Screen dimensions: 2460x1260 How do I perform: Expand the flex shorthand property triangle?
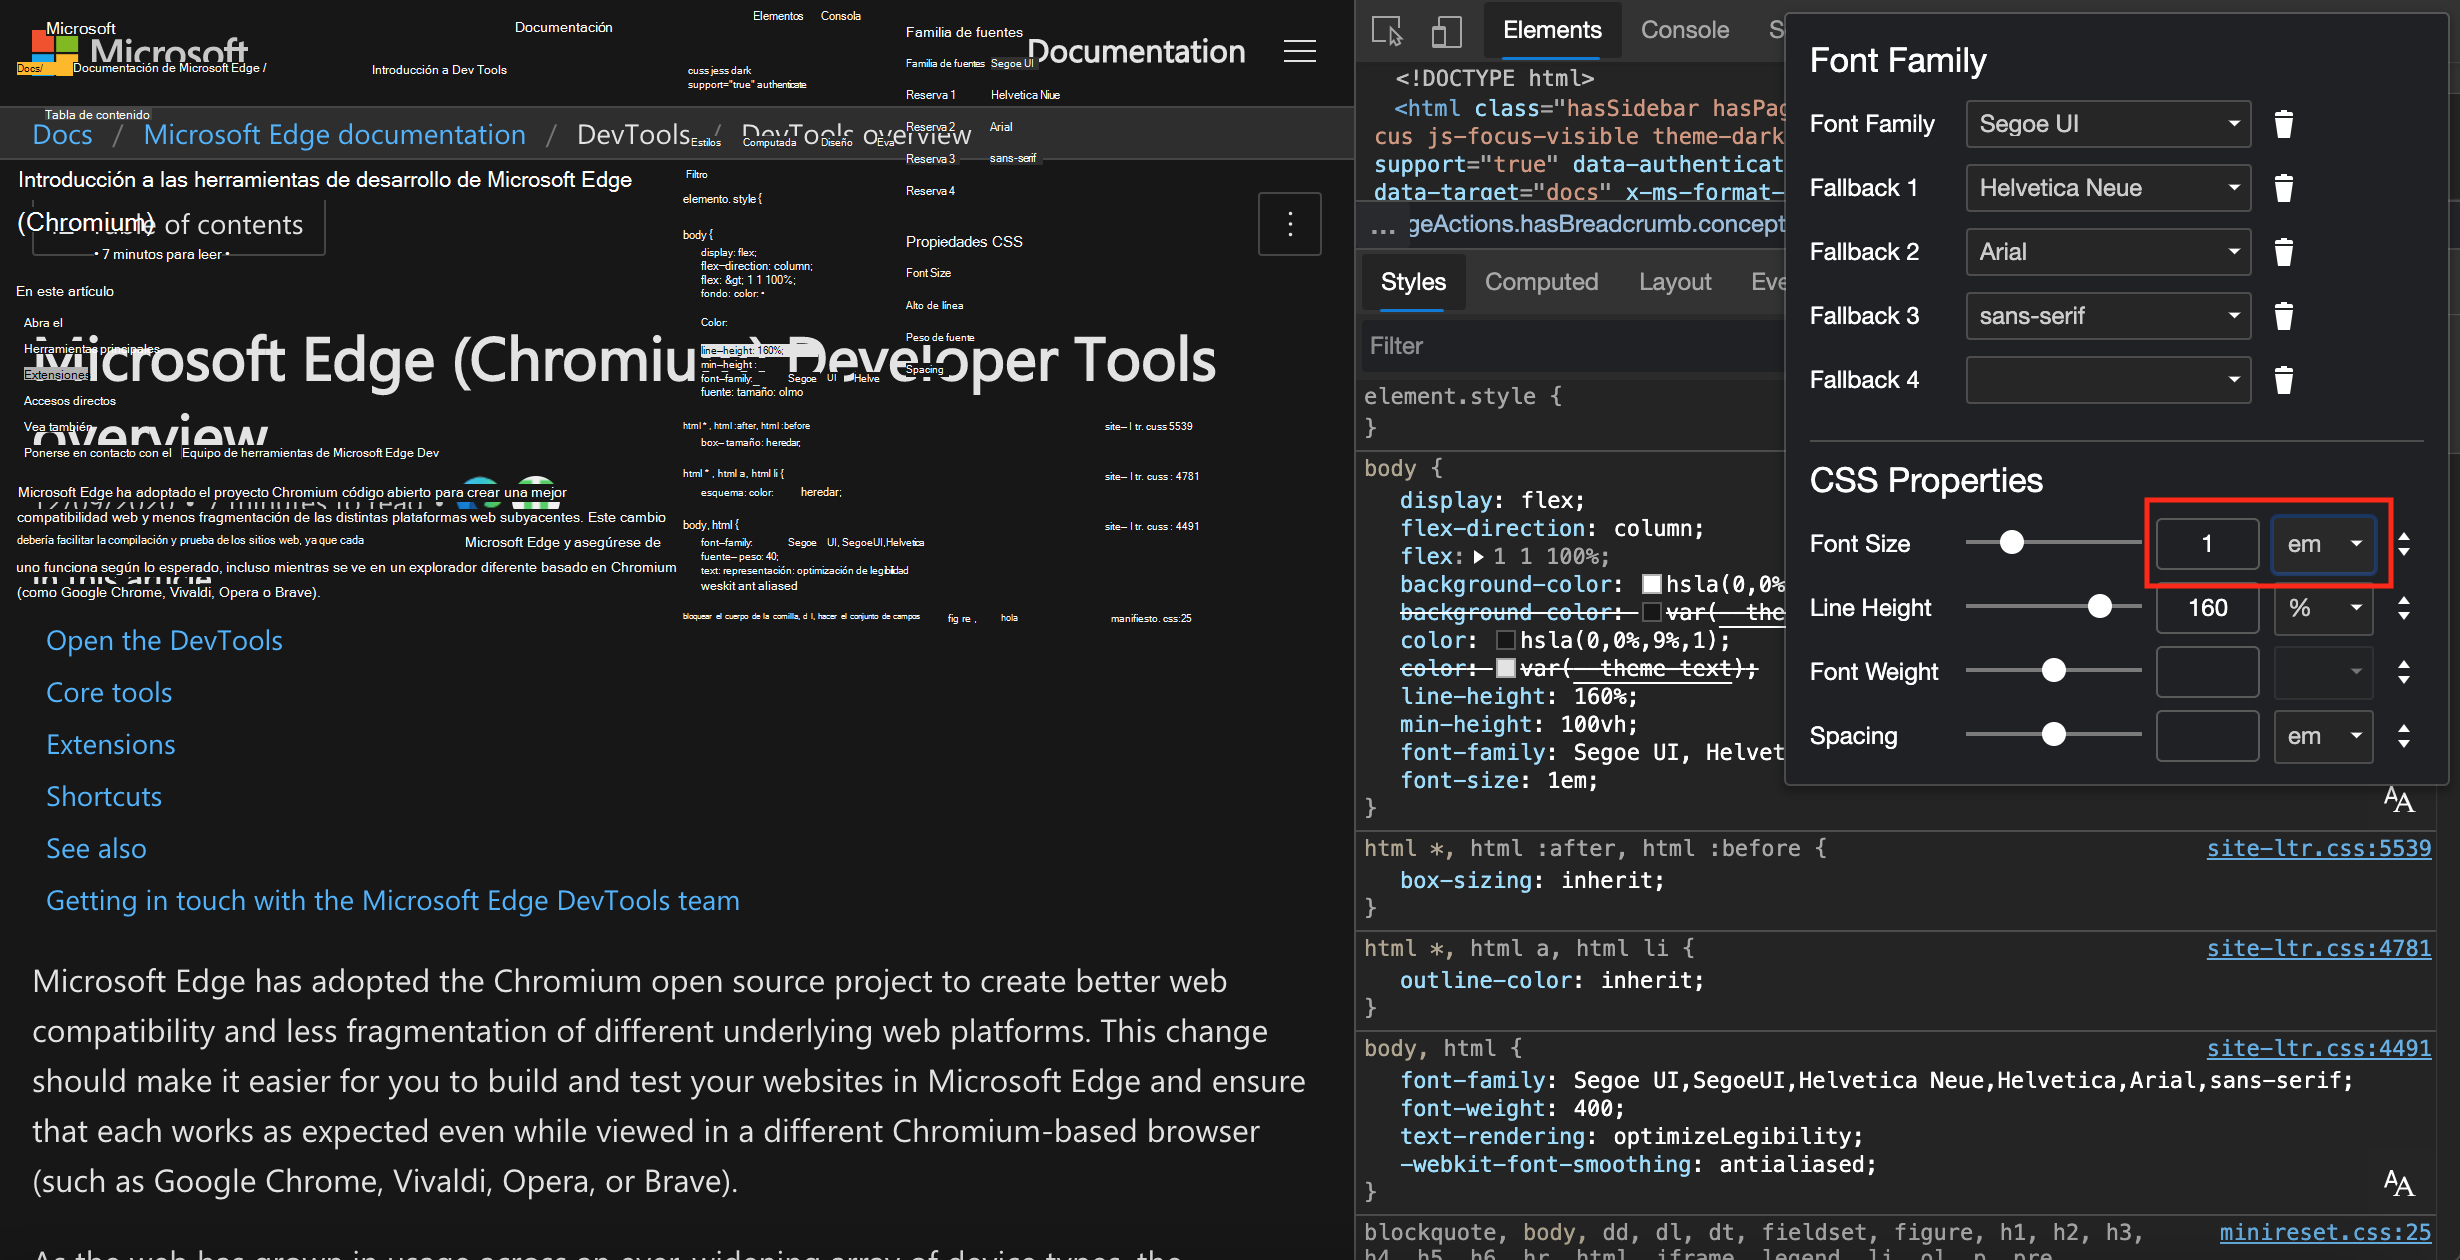tap(1479, 557)
